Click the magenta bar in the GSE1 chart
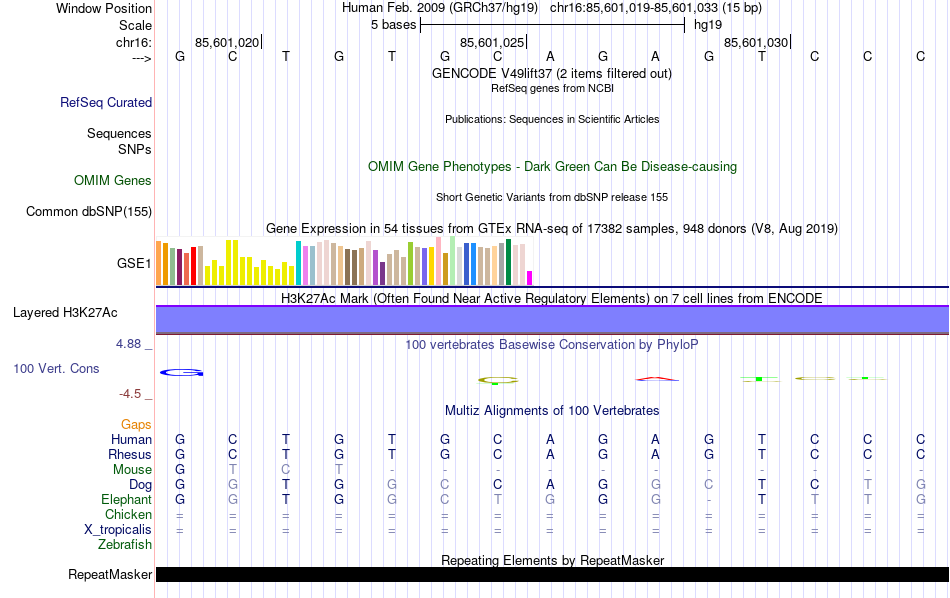This screenshot has width=950, height=598. tap(529, 278)
